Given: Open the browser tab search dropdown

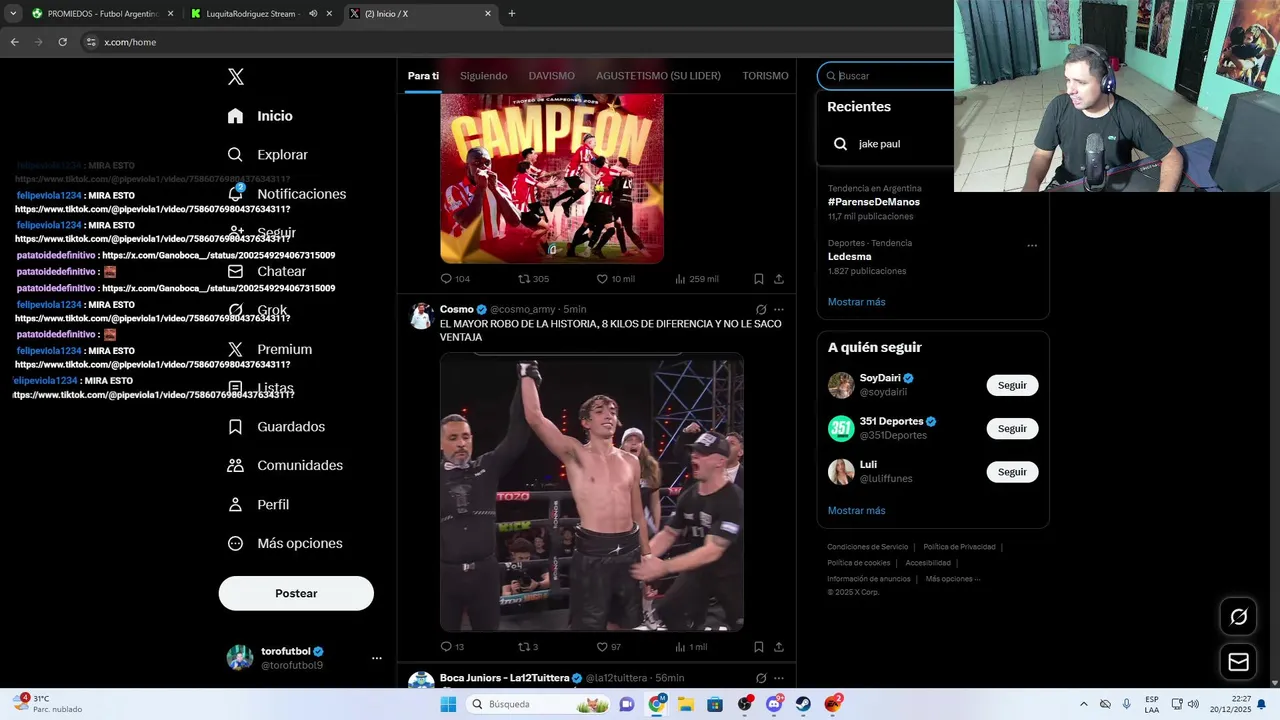Looking at the screenshot, I should [13, 14].
